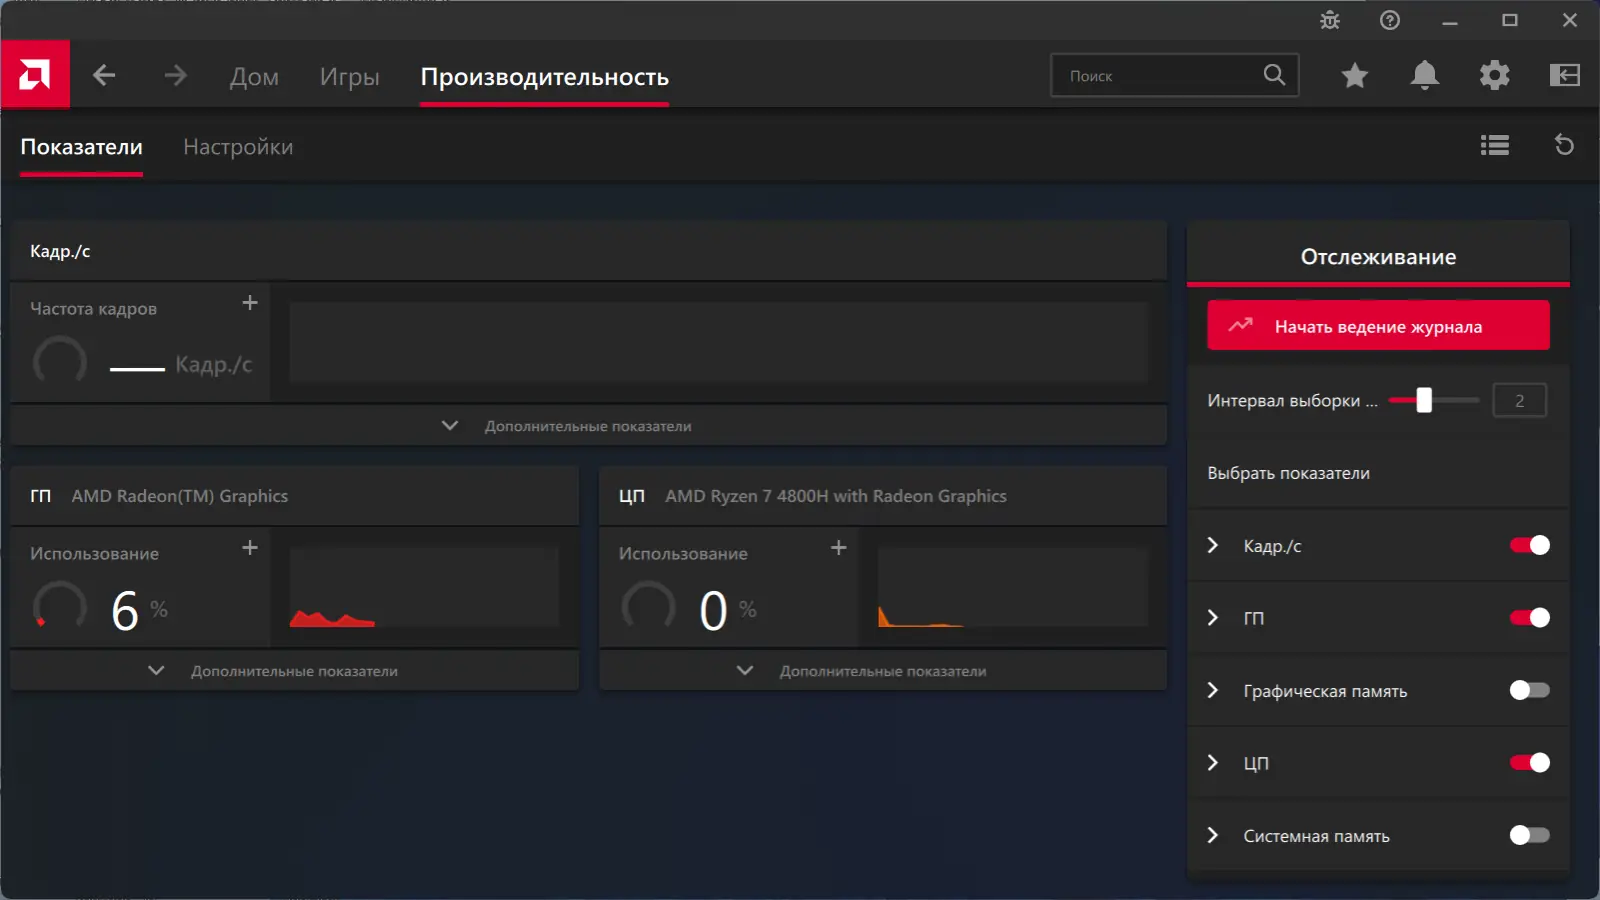The width and height of the screenshot is (1600, 900).
Task: Enable the Графическая память toggle
Action: click(1529, 690)
